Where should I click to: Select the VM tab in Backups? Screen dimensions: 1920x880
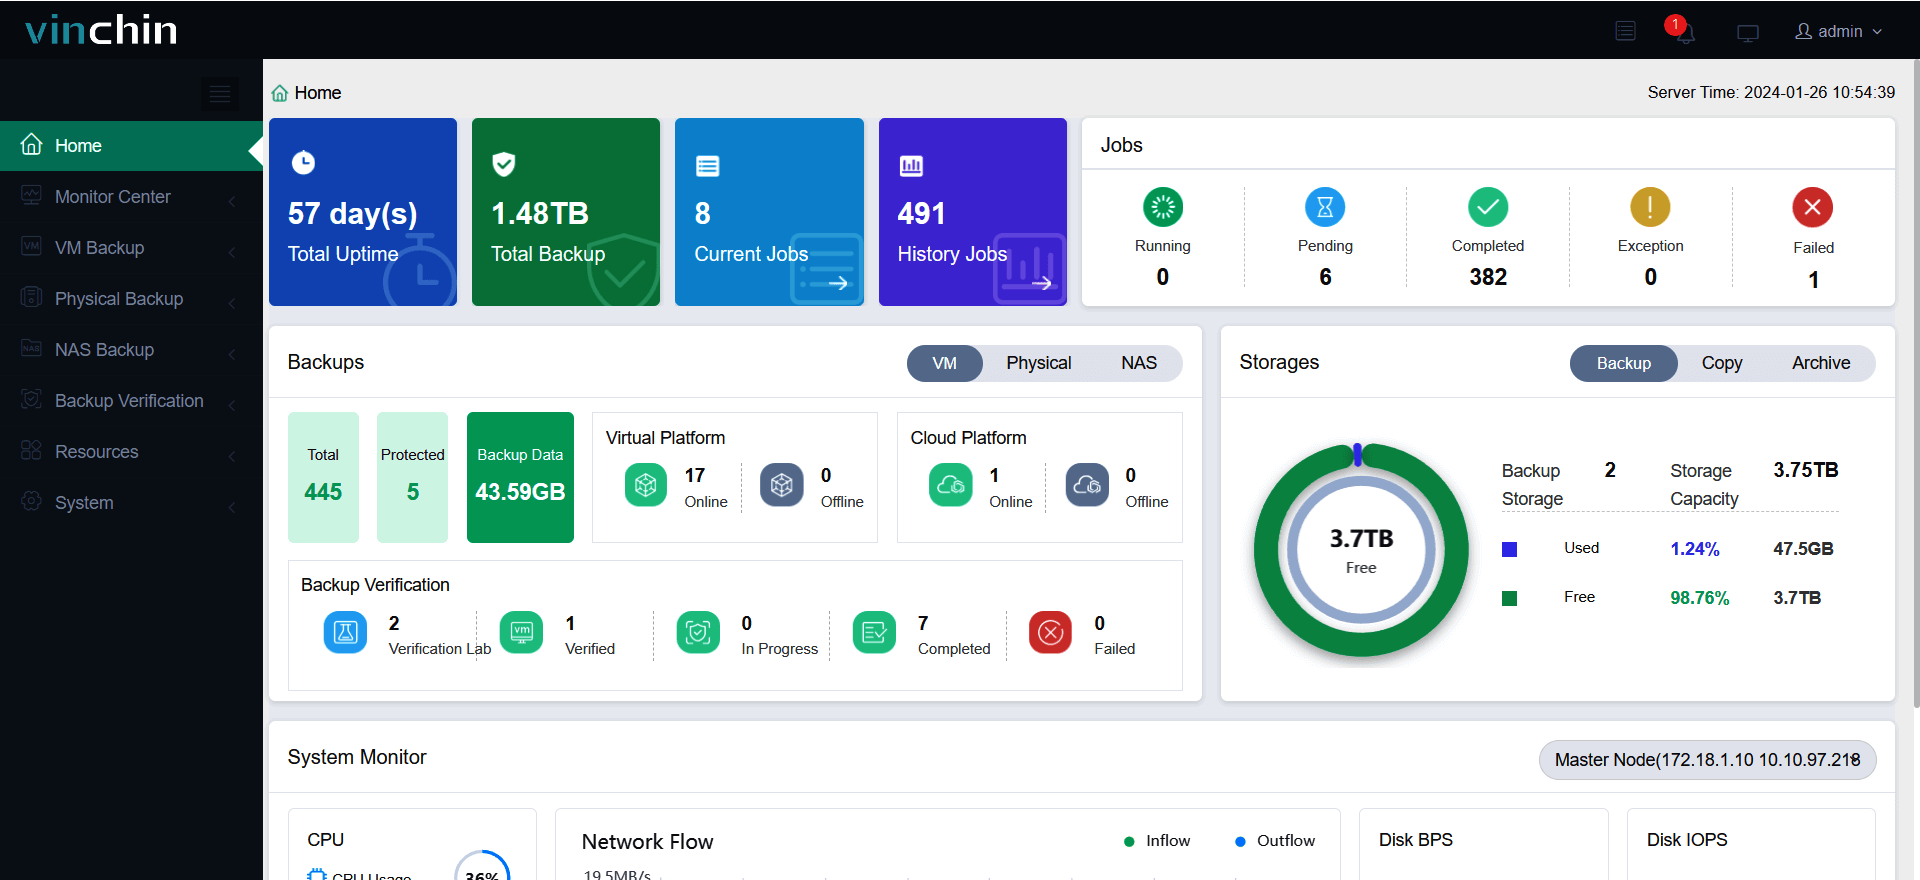click(945, 363)
